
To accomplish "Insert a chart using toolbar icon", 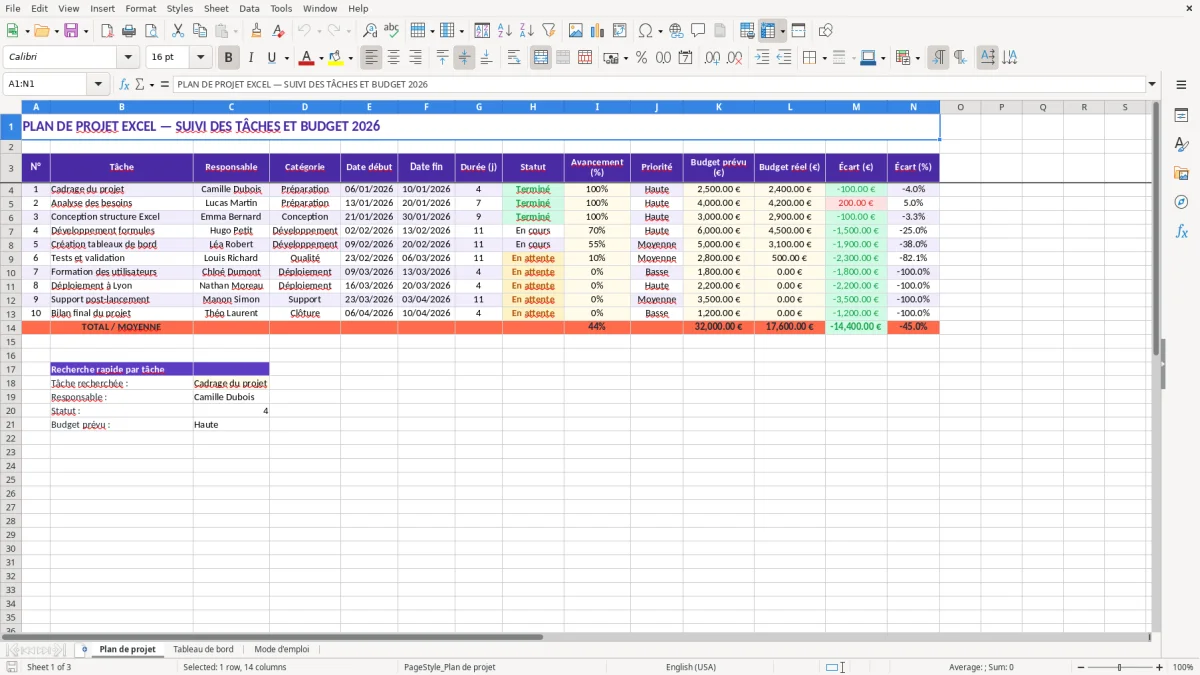I will tap(597, 31).
